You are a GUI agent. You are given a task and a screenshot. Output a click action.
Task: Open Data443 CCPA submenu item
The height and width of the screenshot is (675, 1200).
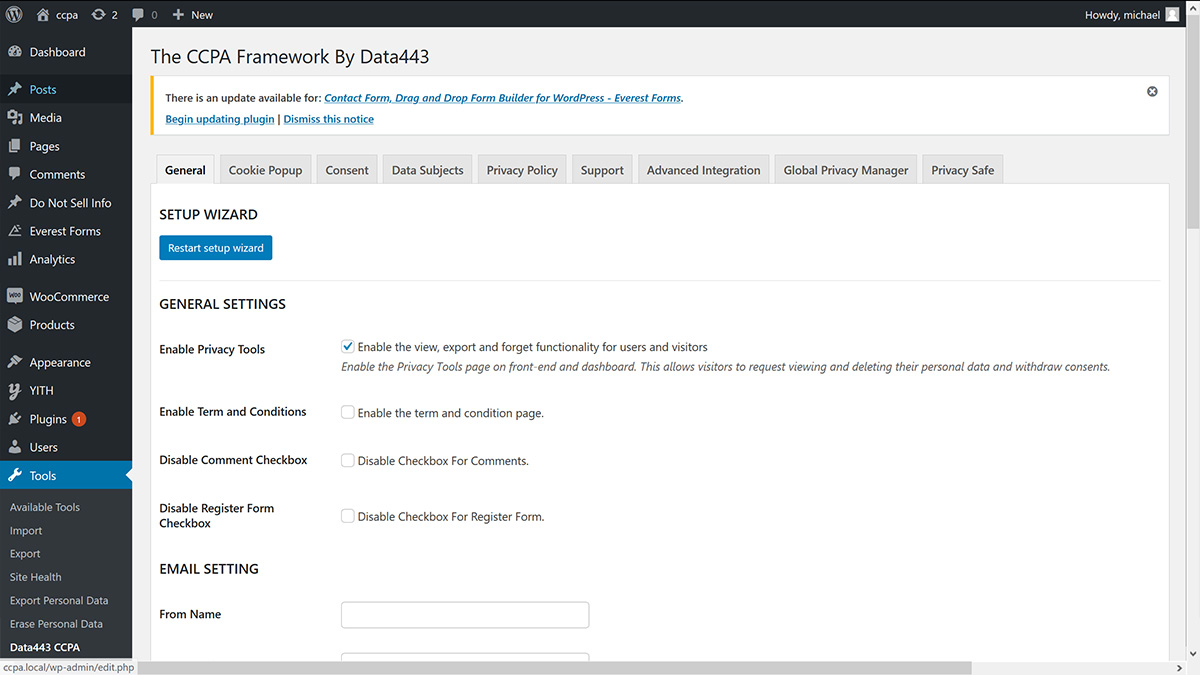[x=45, y=647]
